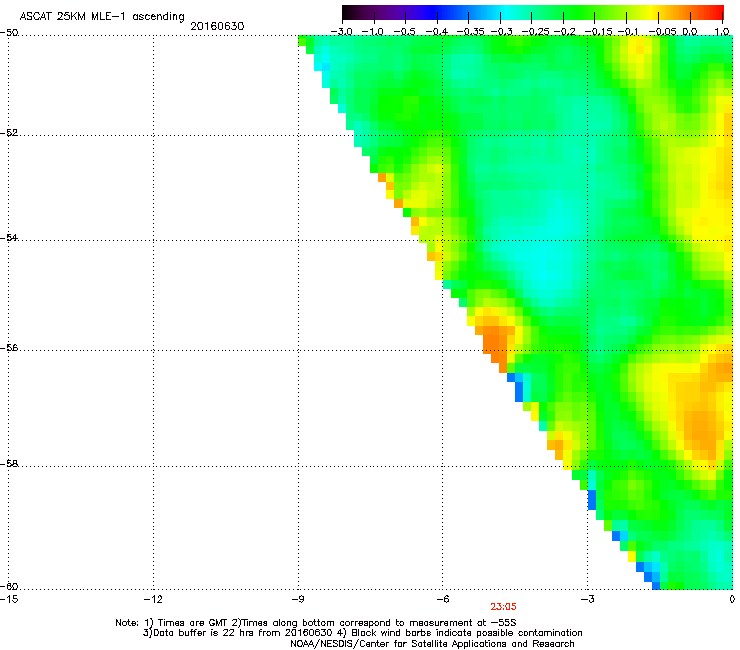Click the -54 latitude axis label
The image size is (740, 650).
coord(9,237)
